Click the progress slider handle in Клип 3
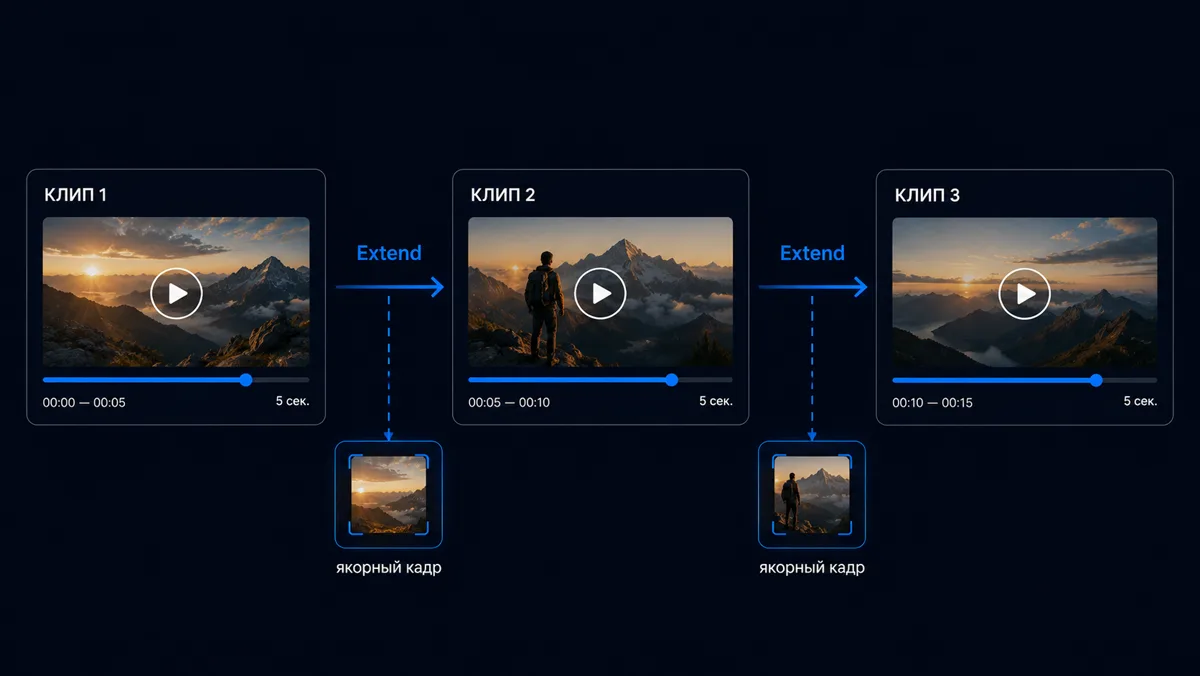 tap(1096, 380)
